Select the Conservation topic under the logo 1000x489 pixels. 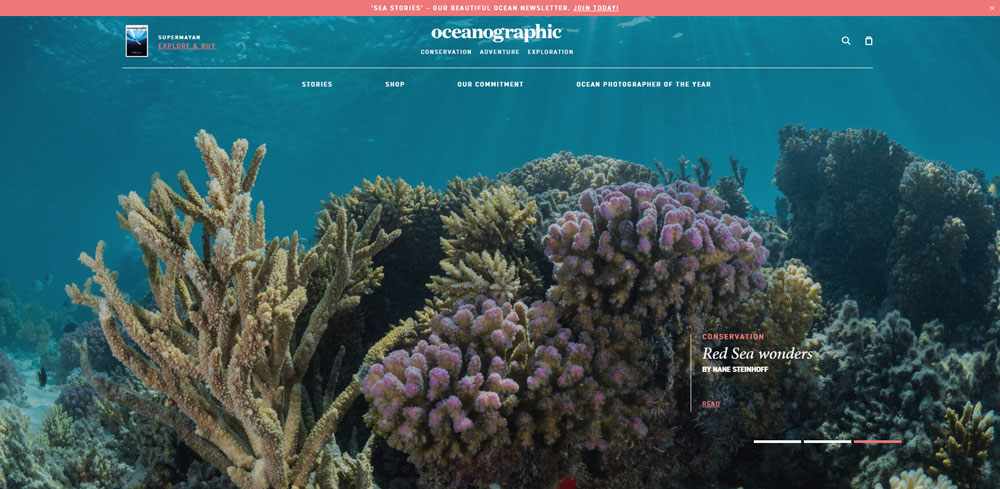point(446,52)
